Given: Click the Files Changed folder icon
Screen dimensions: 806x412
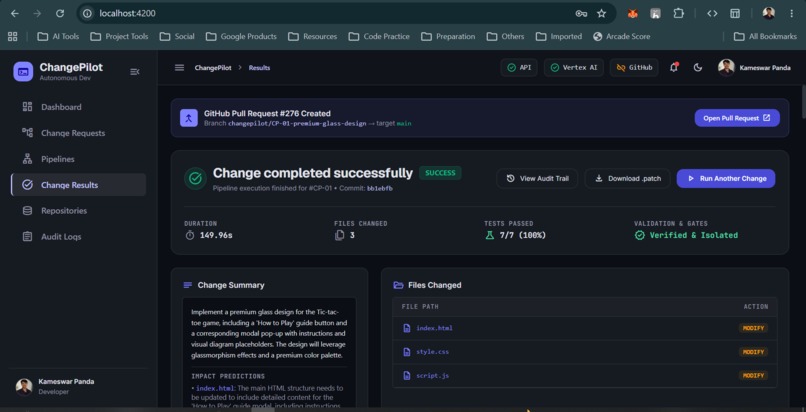Looking at the screenshot, I should tap(398, 285).
